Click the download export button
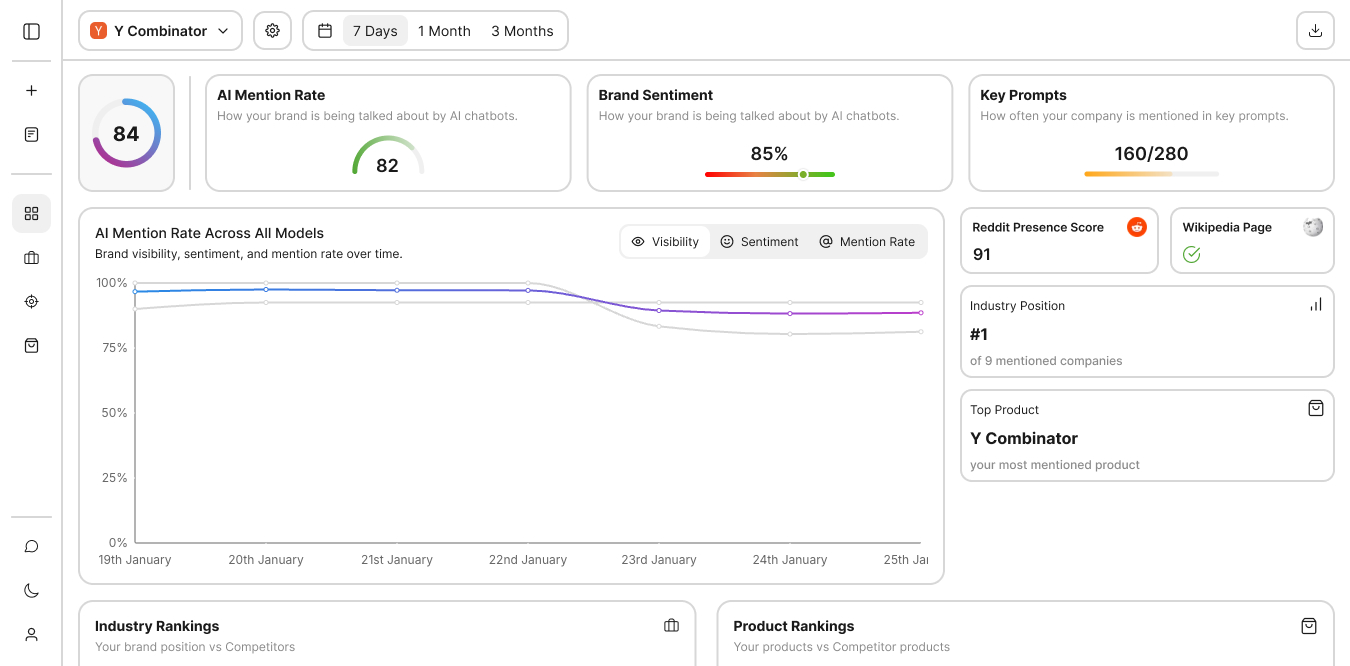The height and width of the screenshot is (666, 1350). tap(1315, 31)
